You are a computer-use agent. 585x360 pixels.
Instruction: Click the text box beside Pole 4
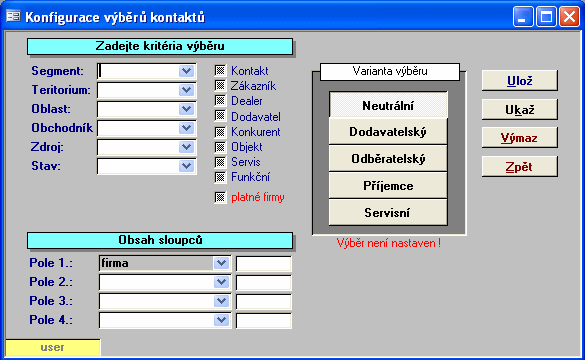pos(264,320)
